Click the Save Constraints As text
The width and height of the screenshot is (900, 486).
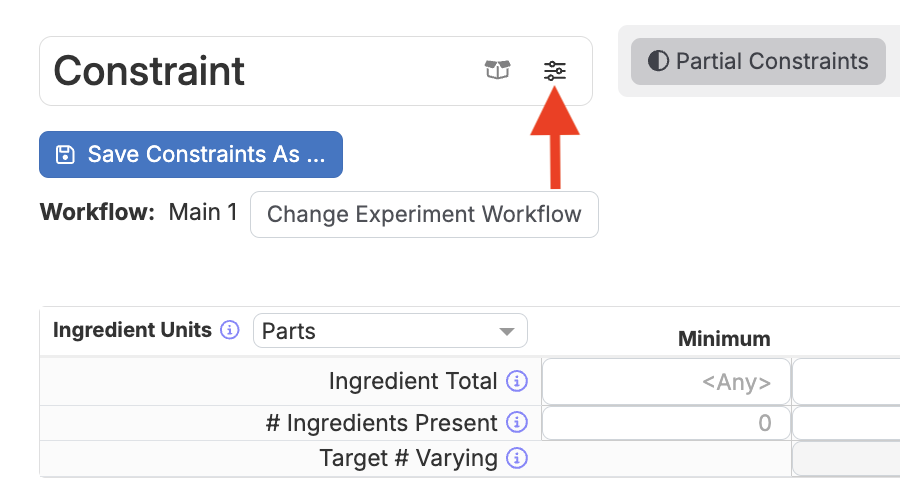point(206,154)
